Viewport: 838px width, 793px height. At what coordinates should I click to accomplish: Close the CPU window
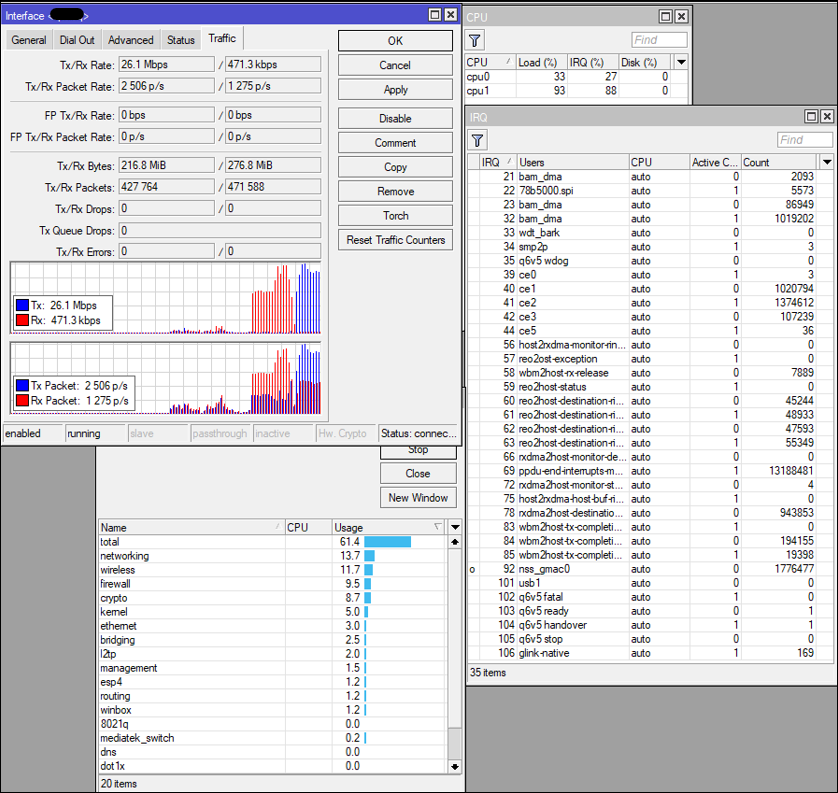[681, 17]
